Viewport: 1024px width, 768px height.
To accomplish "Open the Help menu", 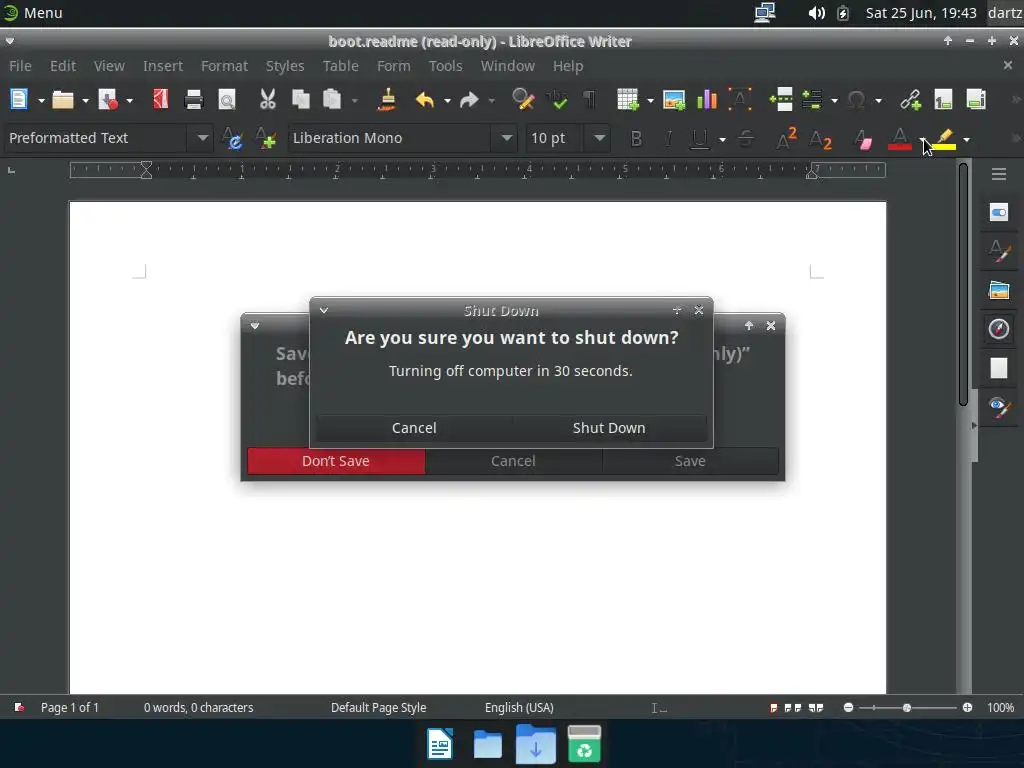I will pos(568,66).
